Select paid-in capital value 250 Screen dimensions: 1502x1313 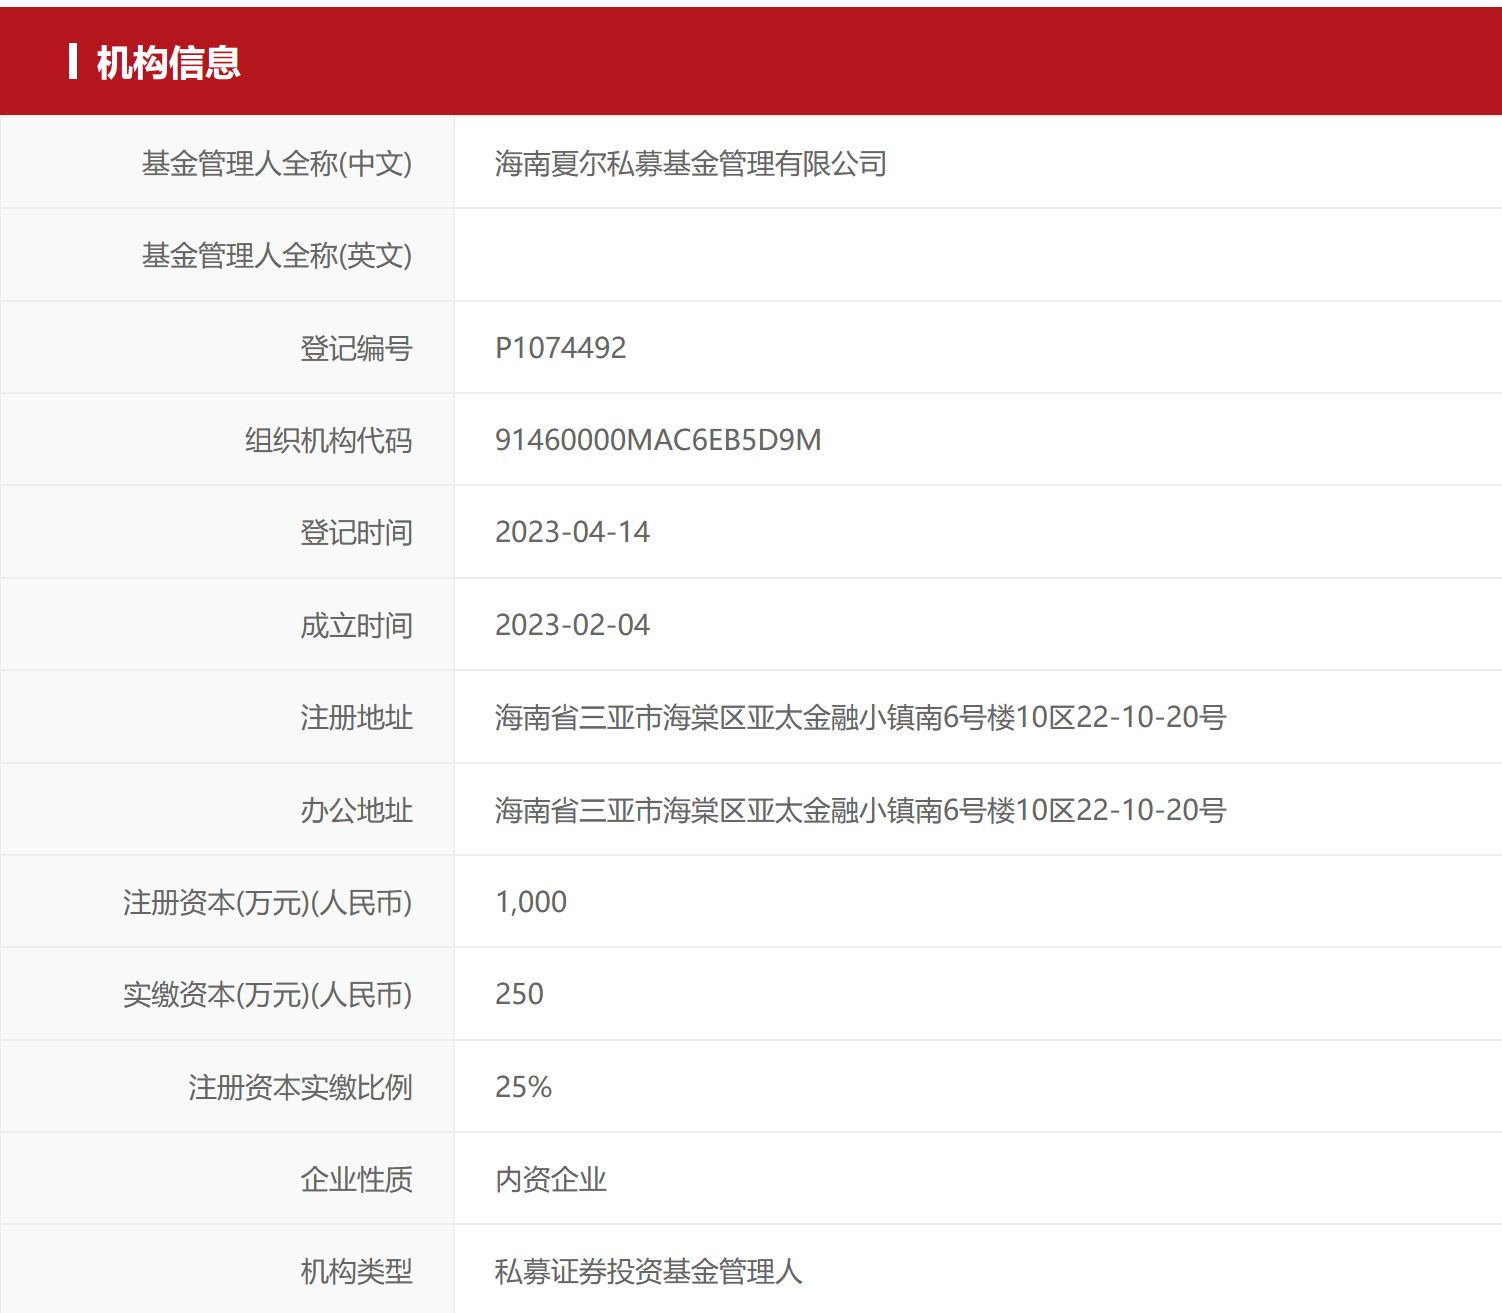[x=519, y=994]
